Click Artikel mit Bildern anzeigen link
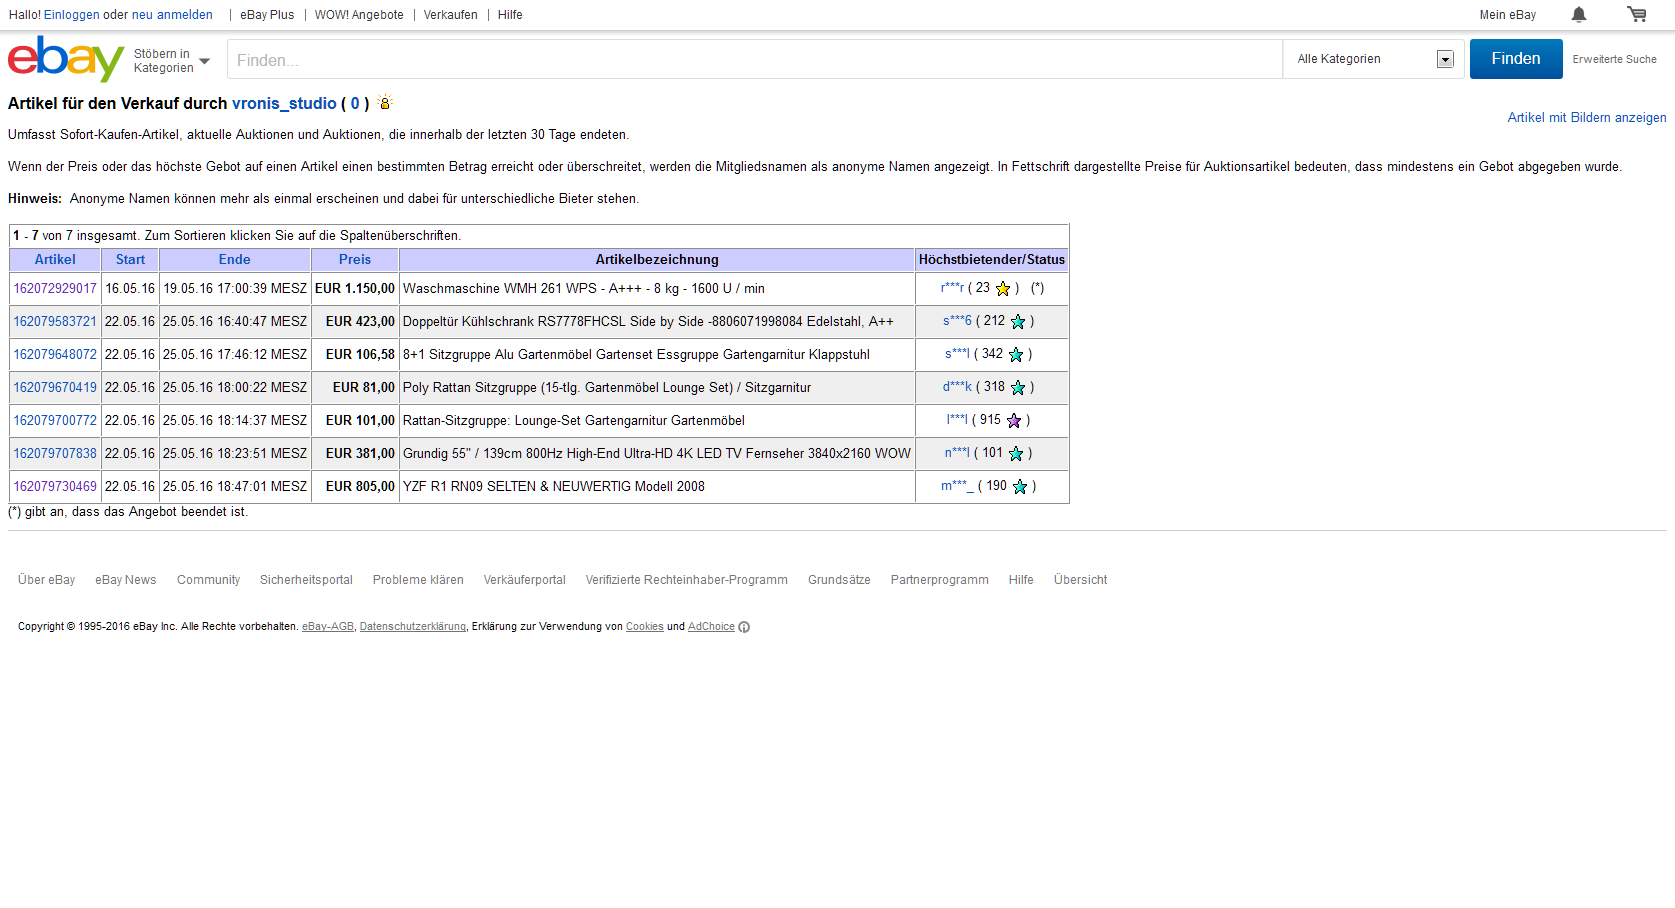1675x908 pixels. [x=1587, y=118]
